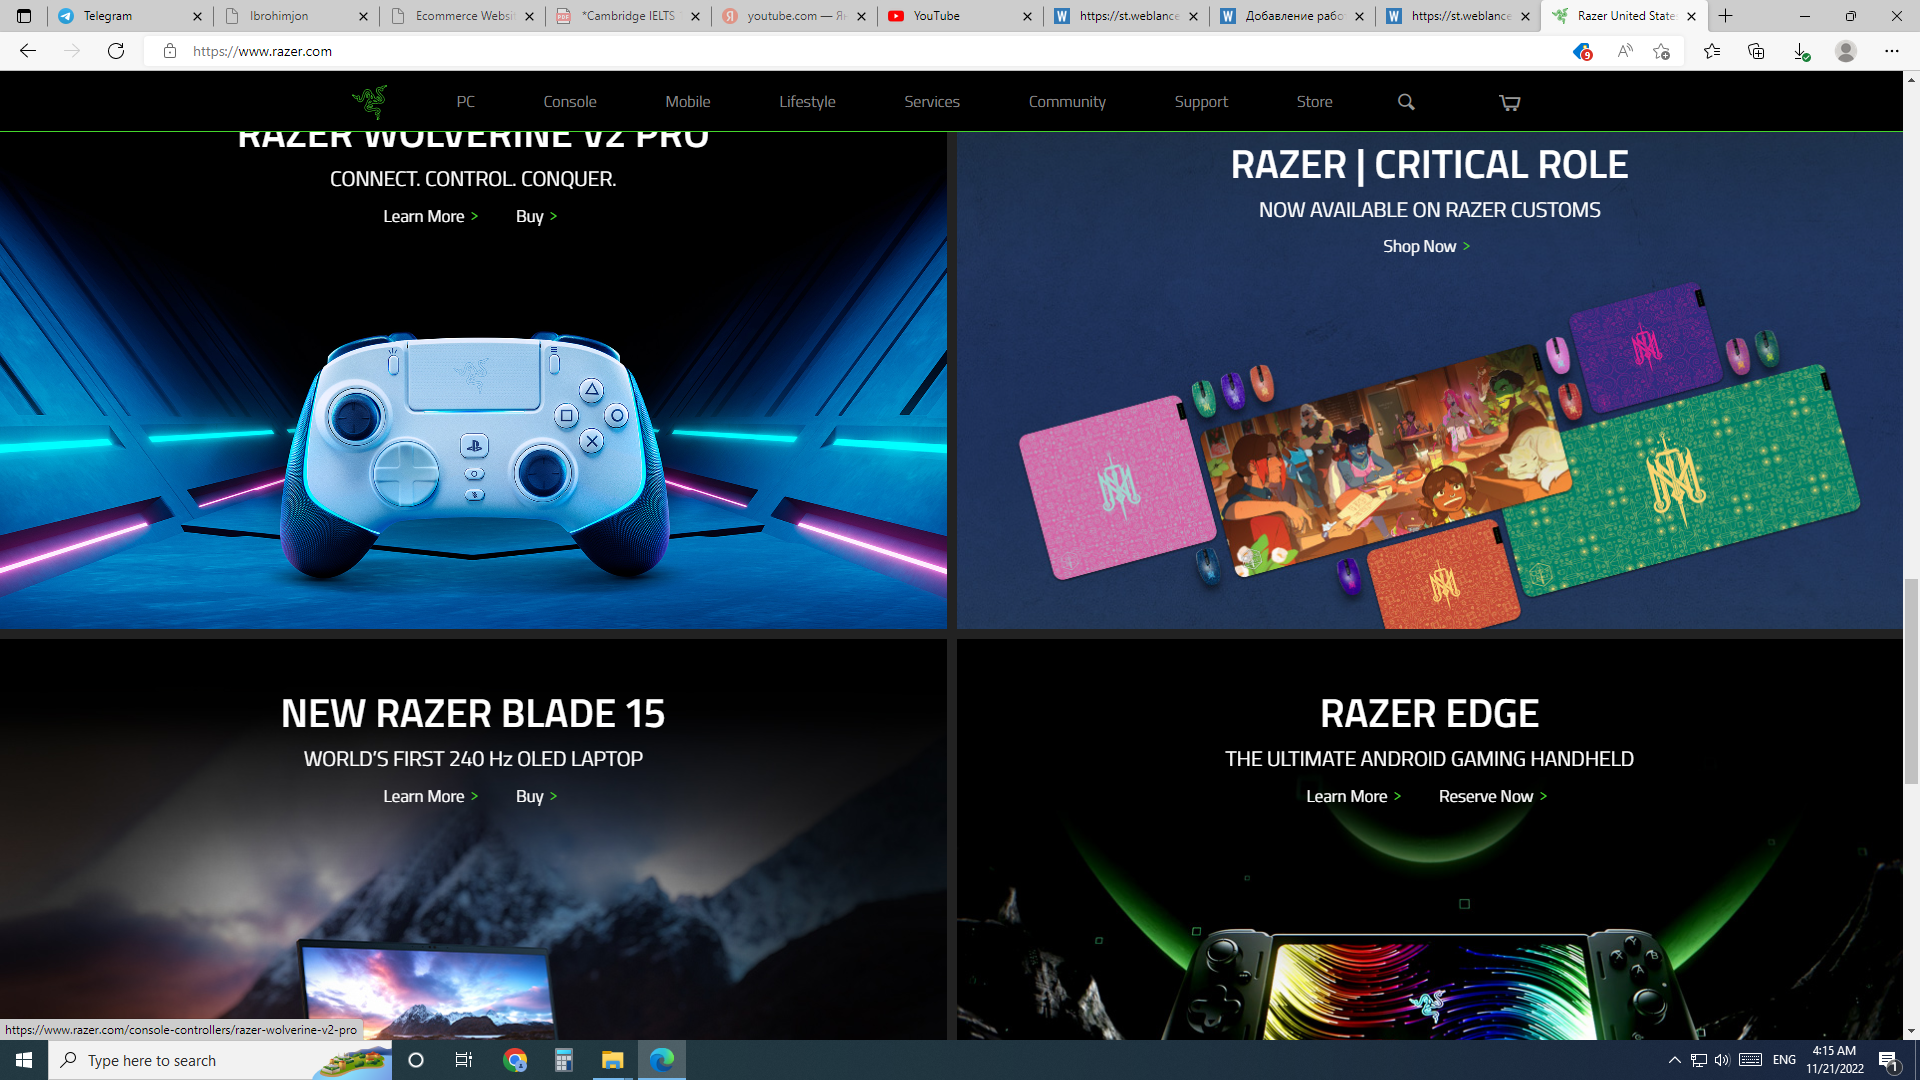Click the NEW RAZER BLADE 15 heading
Image resolution: width=1920 pixels, height=1080 pixels.
[x=473, y=714]
